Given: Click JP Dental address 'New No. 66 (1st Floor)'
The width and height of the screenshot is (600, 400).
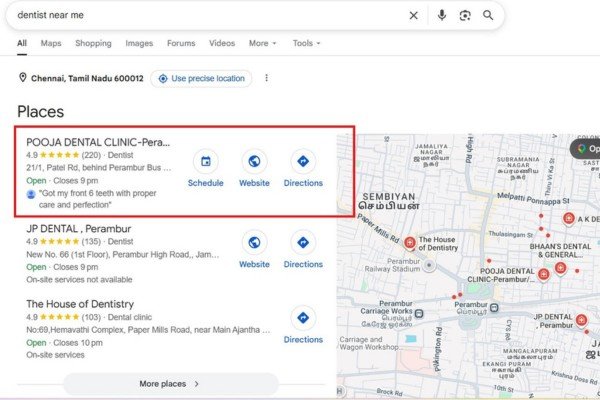Looking at the screenshot, I should (122, 255).
